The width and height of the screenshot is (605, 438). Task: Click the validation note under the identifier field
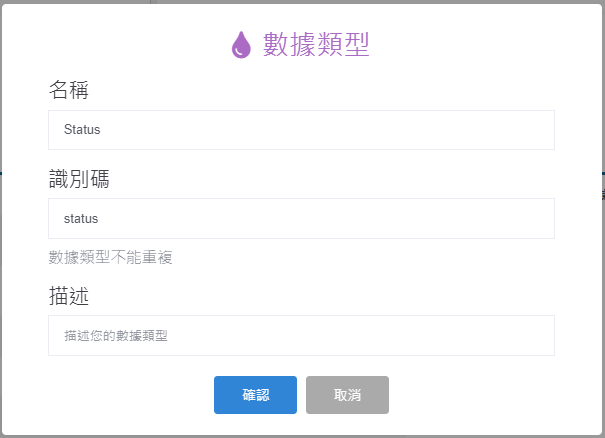(111, 258)
